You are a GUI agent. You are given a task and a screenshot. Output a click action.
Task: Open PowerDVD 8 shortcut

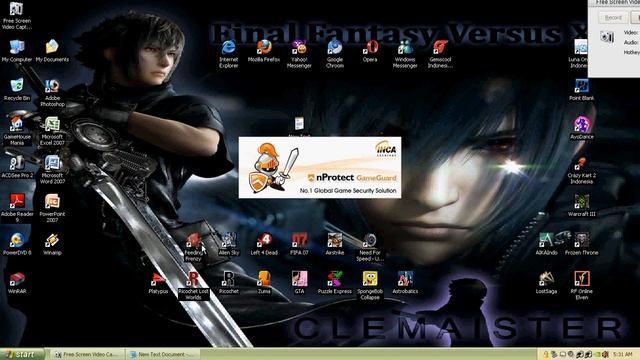17,244
